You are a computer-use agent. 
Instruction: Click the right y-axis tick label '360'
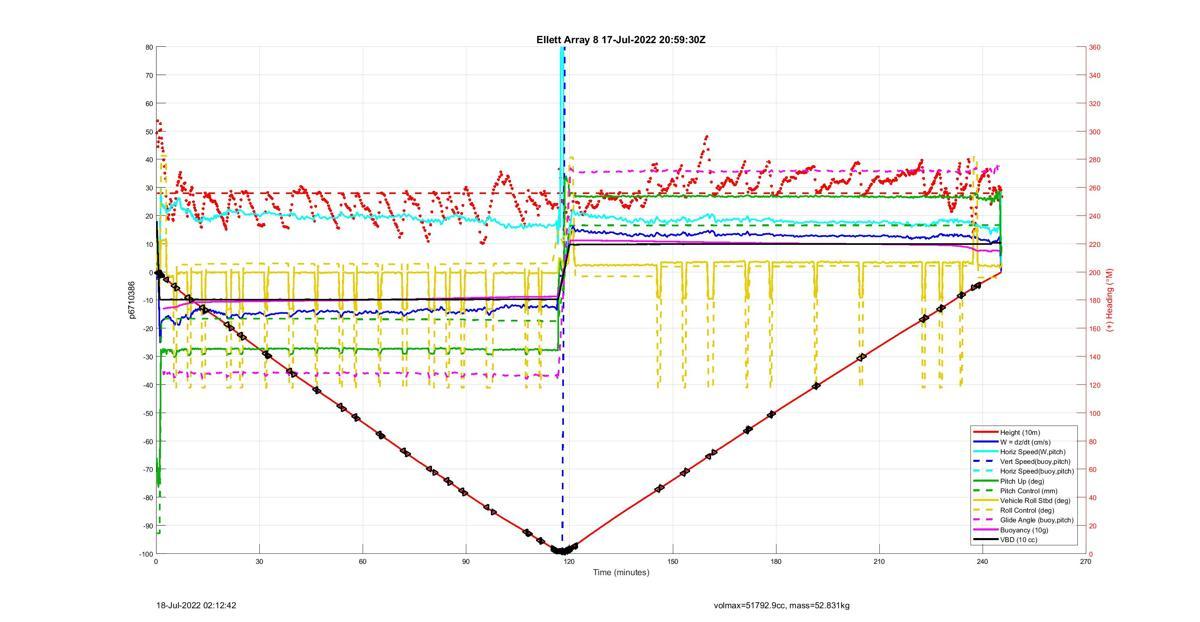pos(1095,47)
